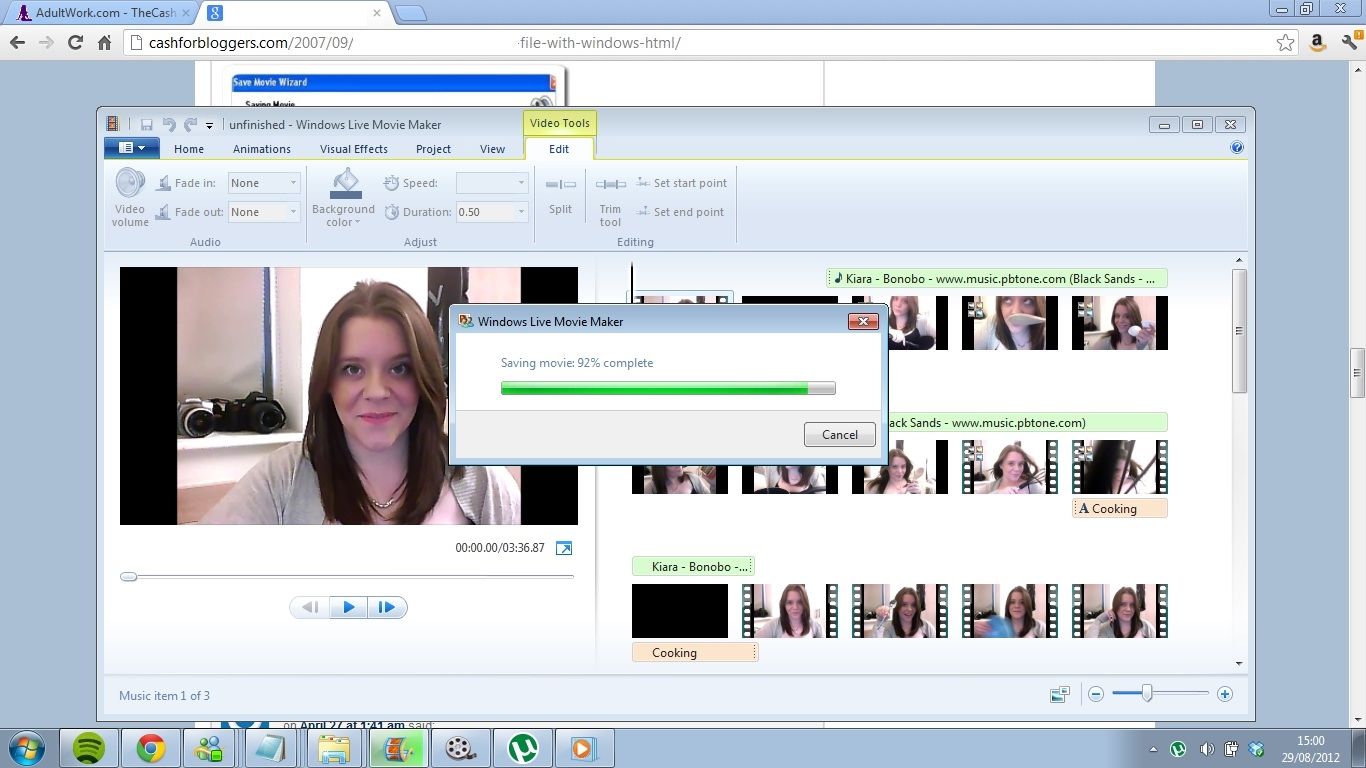This screenshot has width=1366, height=768.
Task: Open the Visual Effects tab
Action: (354, 149)
